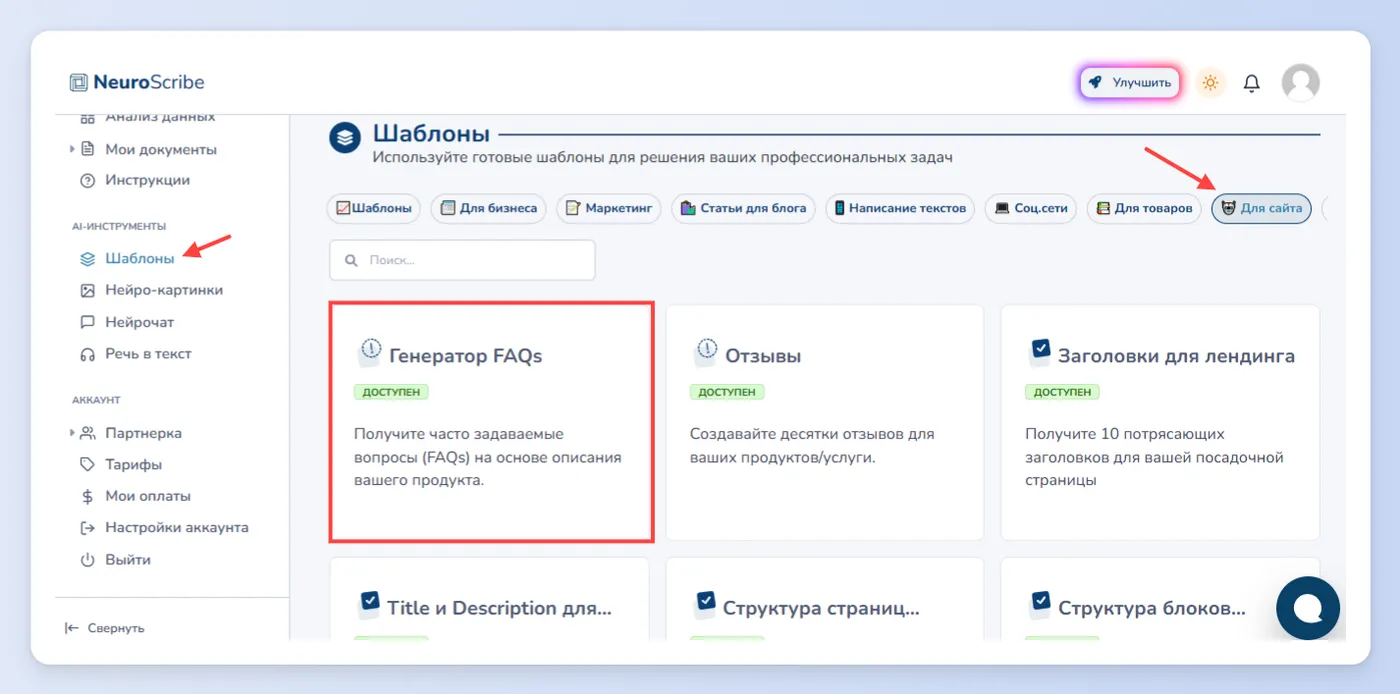Open the user avatar profile menu
Viewport: 1400px width, 694px height.
(1300, 83)
